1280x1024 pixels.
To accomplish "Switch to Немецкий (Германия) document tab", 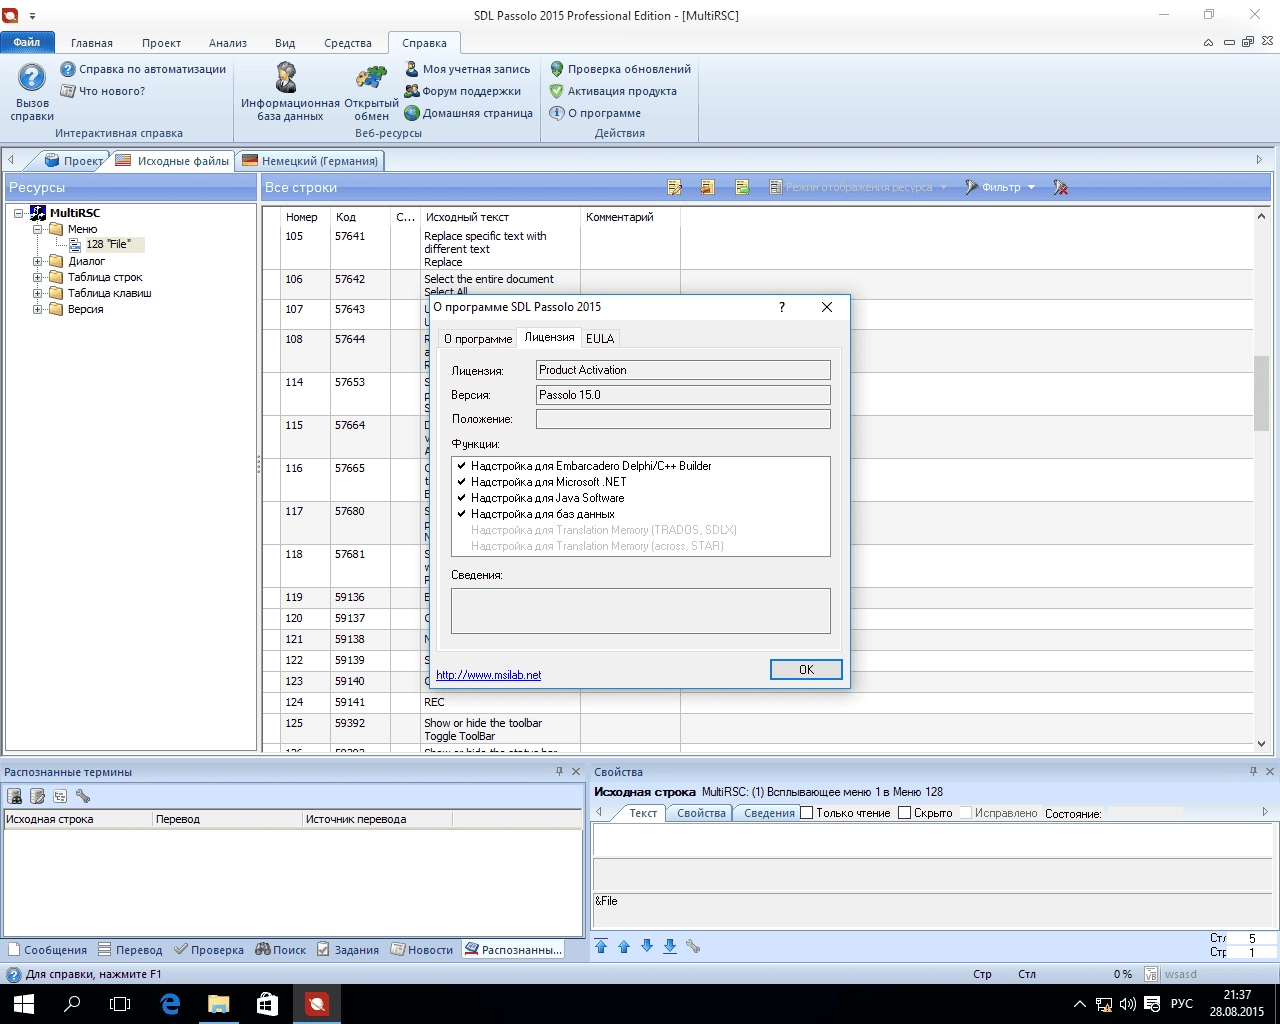I will click(310, 160).
